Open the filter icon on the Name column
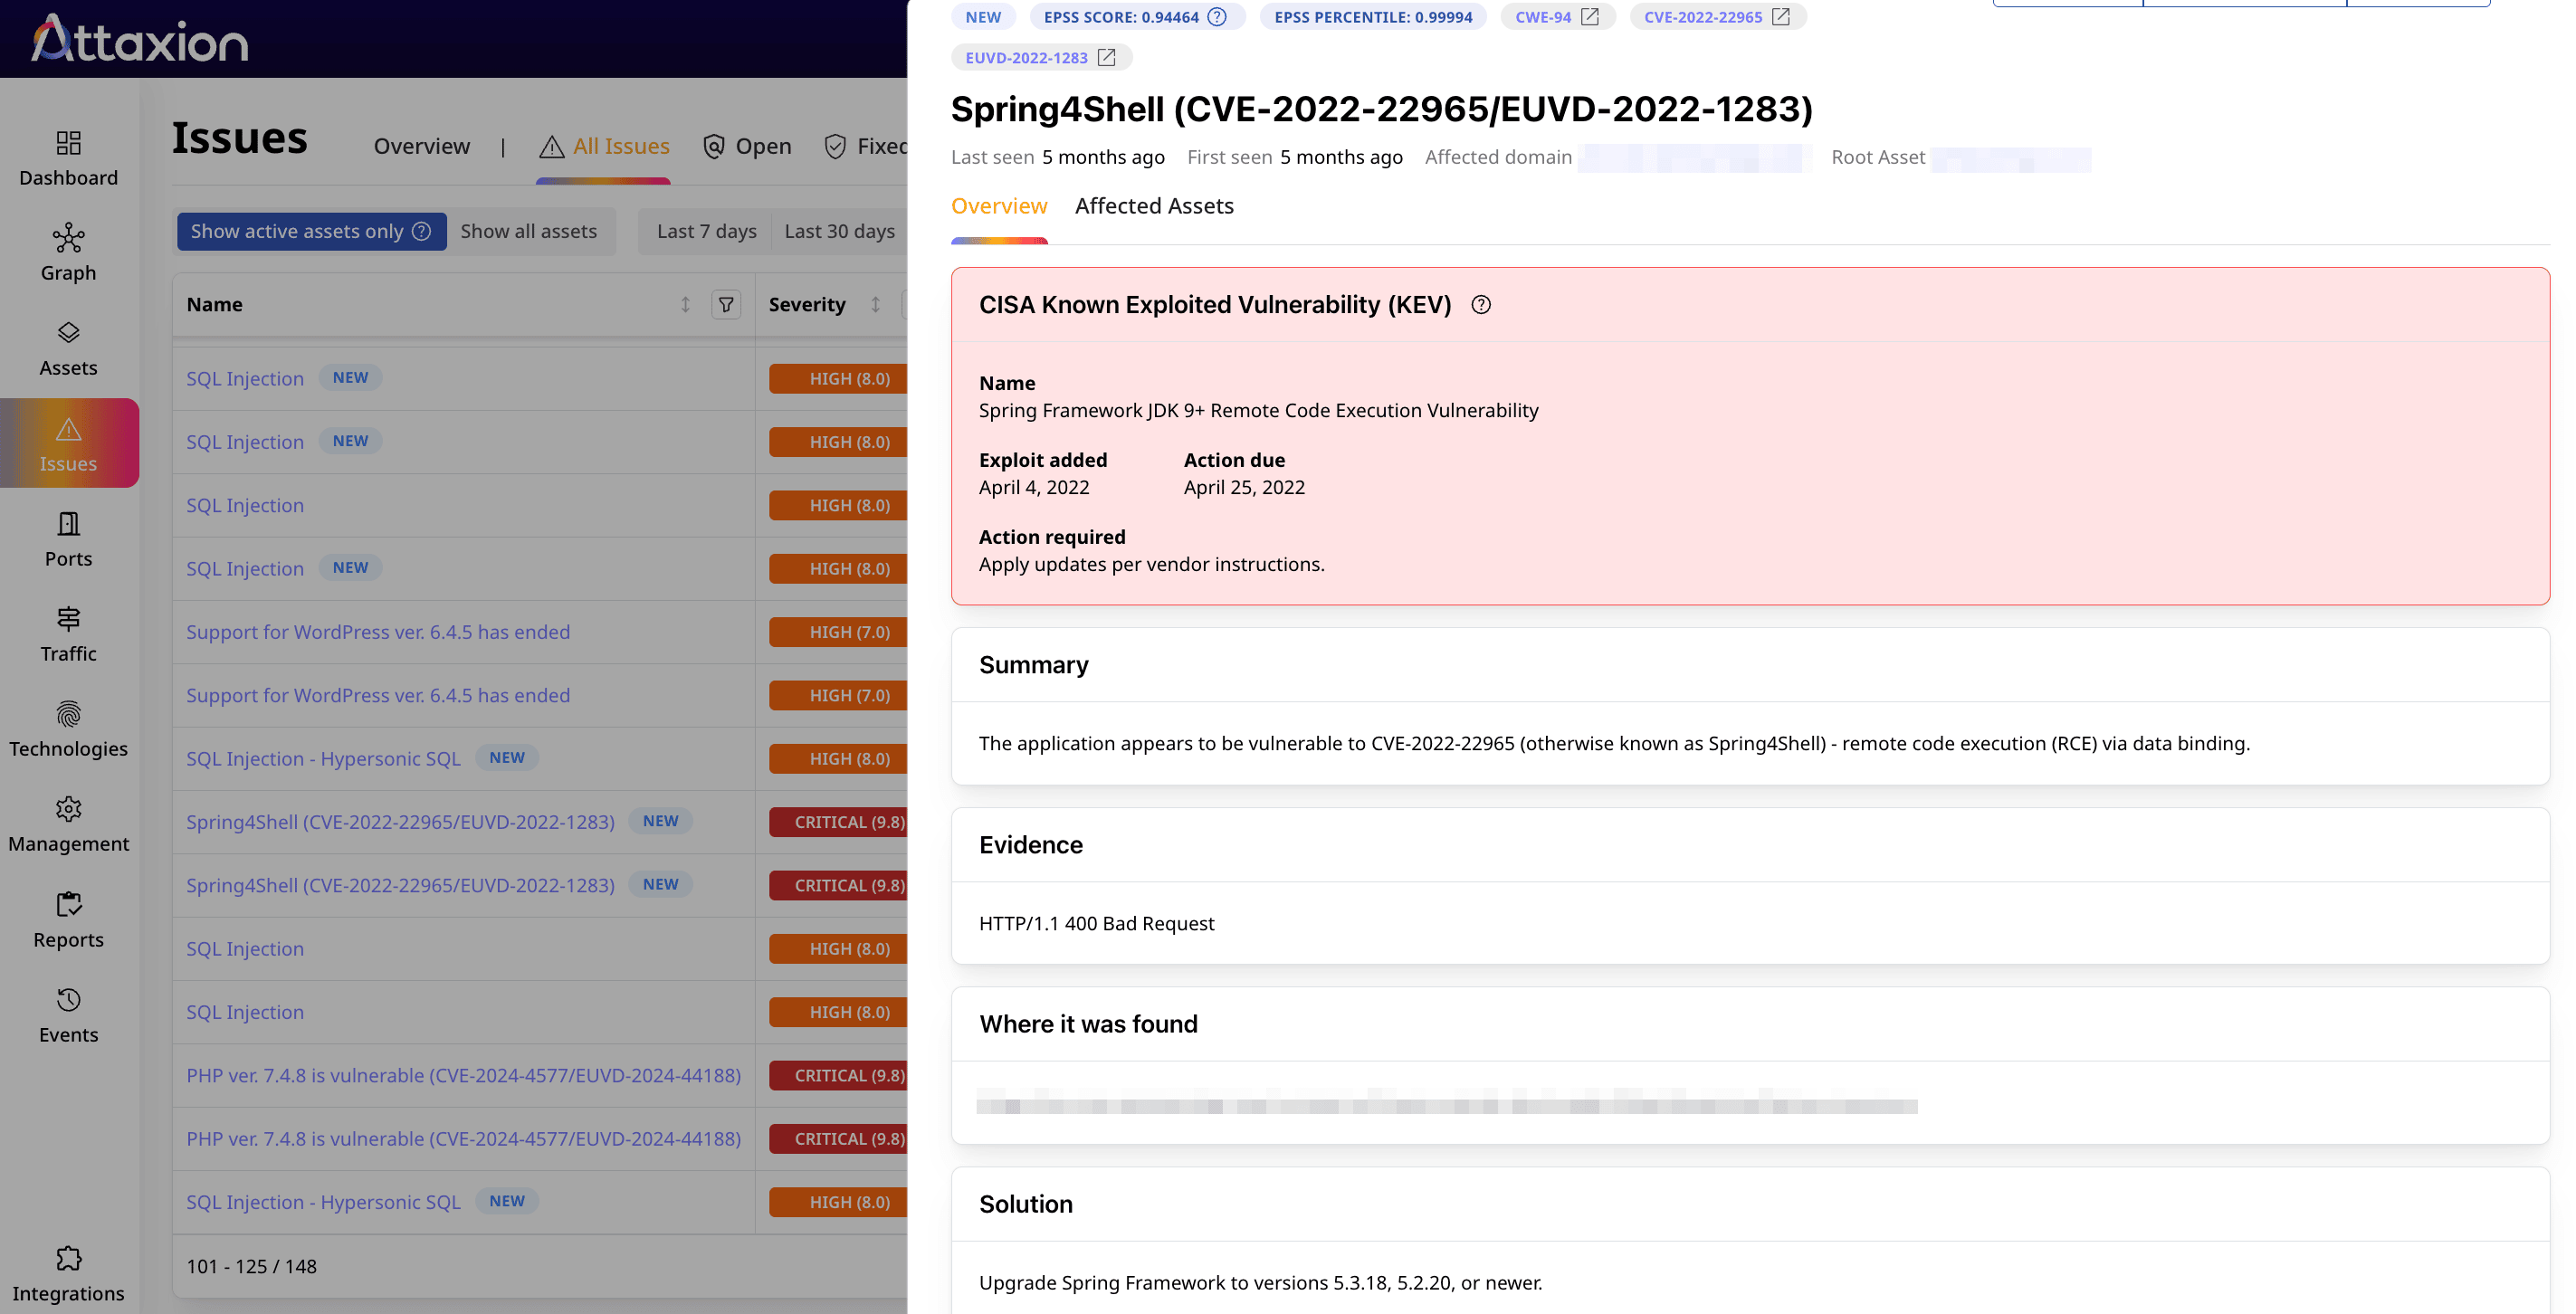This screenshot has height=1314, width=2576. click(727, 304)
